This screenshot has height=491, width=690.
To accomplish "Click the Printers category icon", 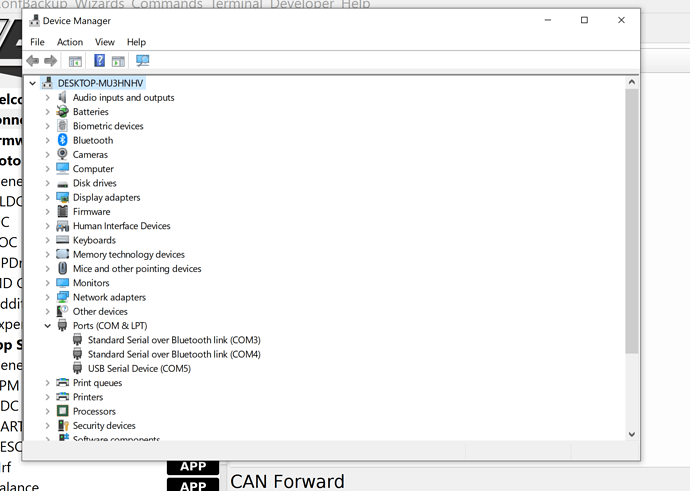I will [x=62, y=396].
